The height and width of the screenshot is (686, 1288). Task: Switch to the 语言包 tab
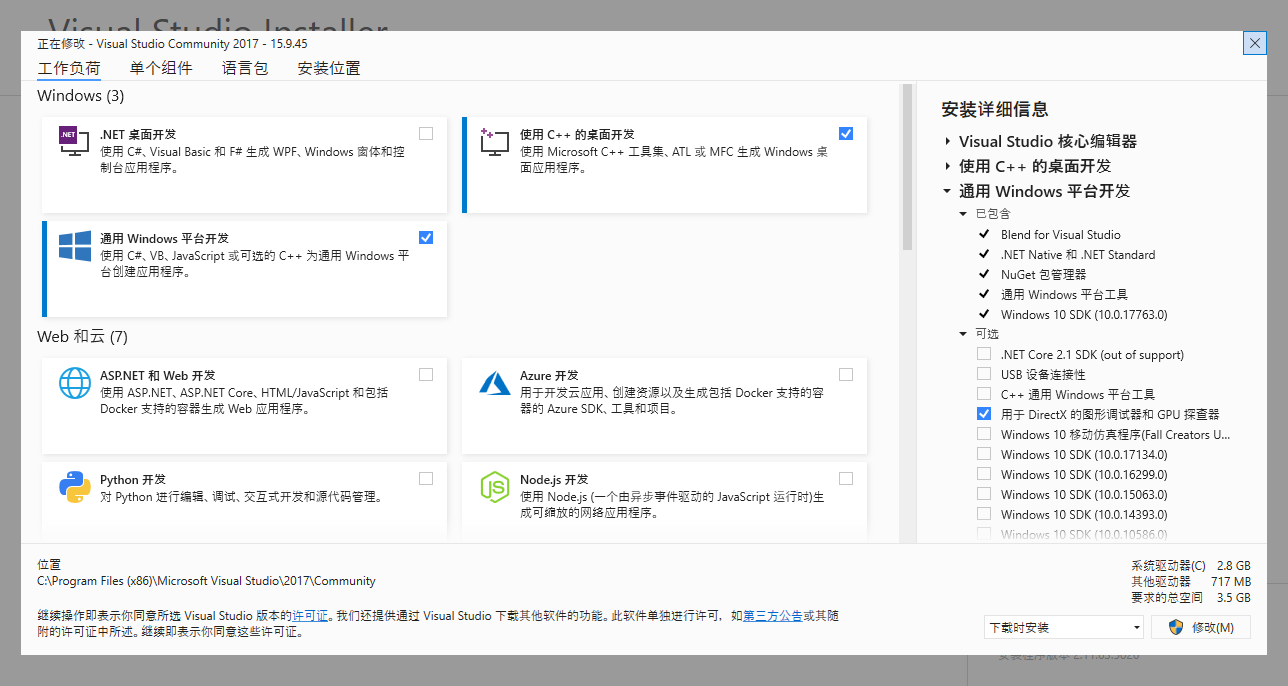point(245,69)
